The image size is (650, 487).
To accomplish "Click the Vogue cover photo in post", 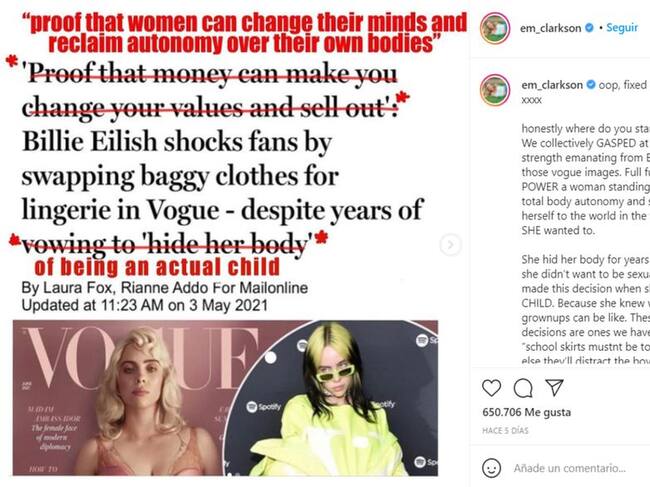I will pos(118,398).
